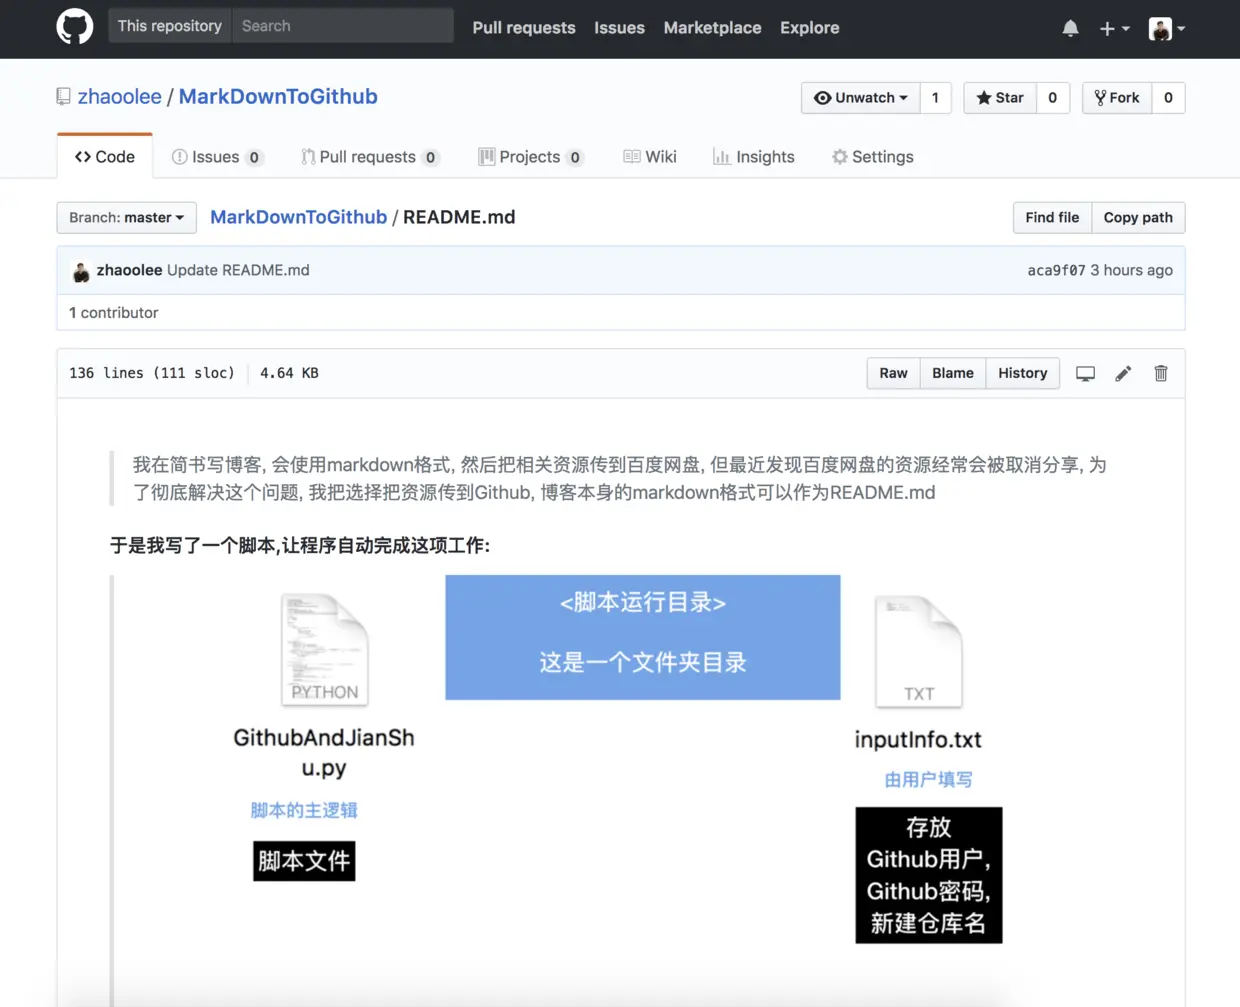Star the MarkDownToGithub repository
Viewport: 1240px width, 1007px height.
pos(998,97)
